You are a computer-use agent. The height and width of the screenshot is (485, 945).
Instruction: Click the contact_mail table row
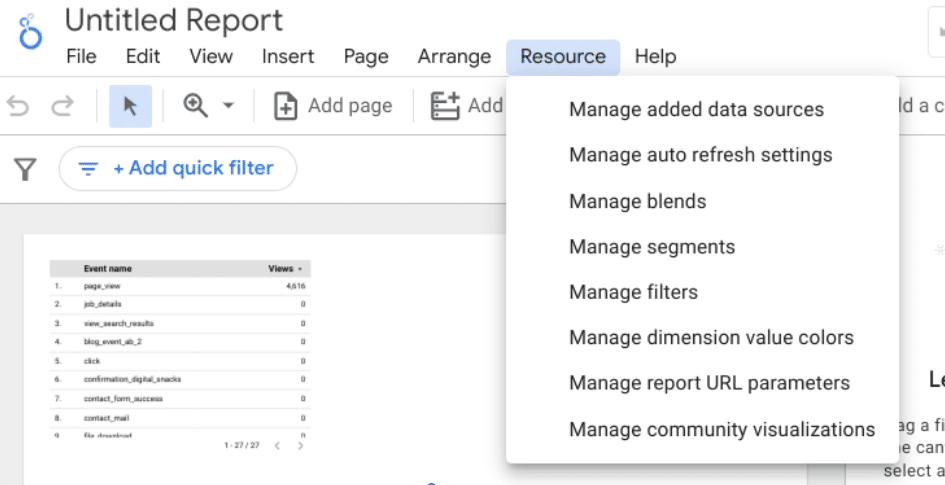click(x=180, y=418)
